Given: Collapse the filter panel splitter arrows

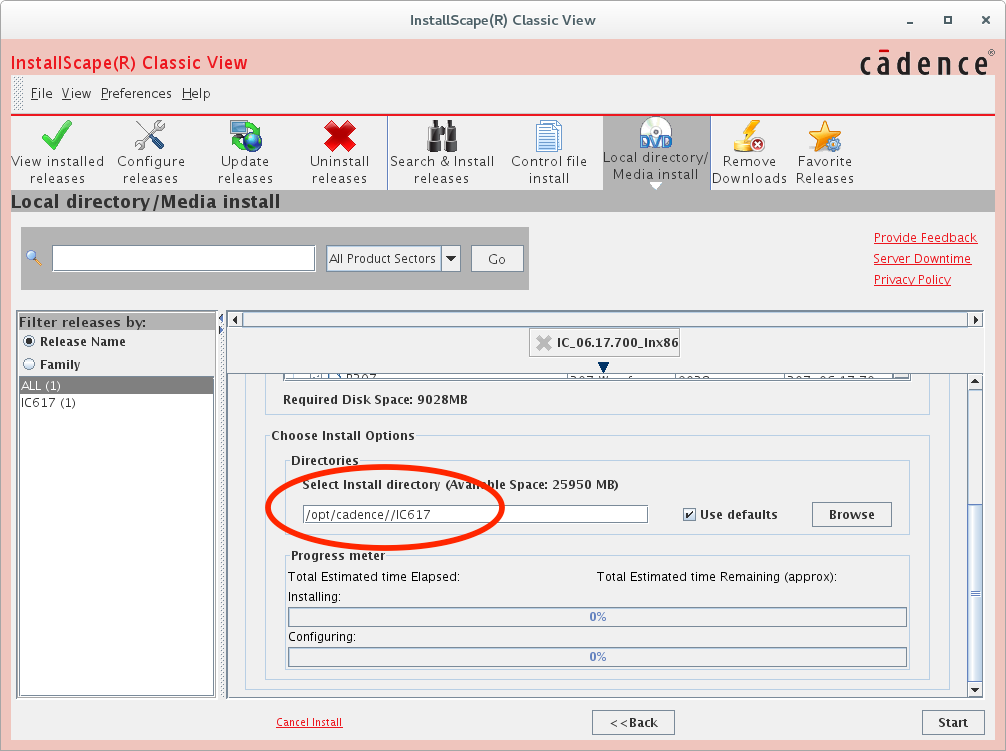Looking at the screenshot, I should 221,324.
